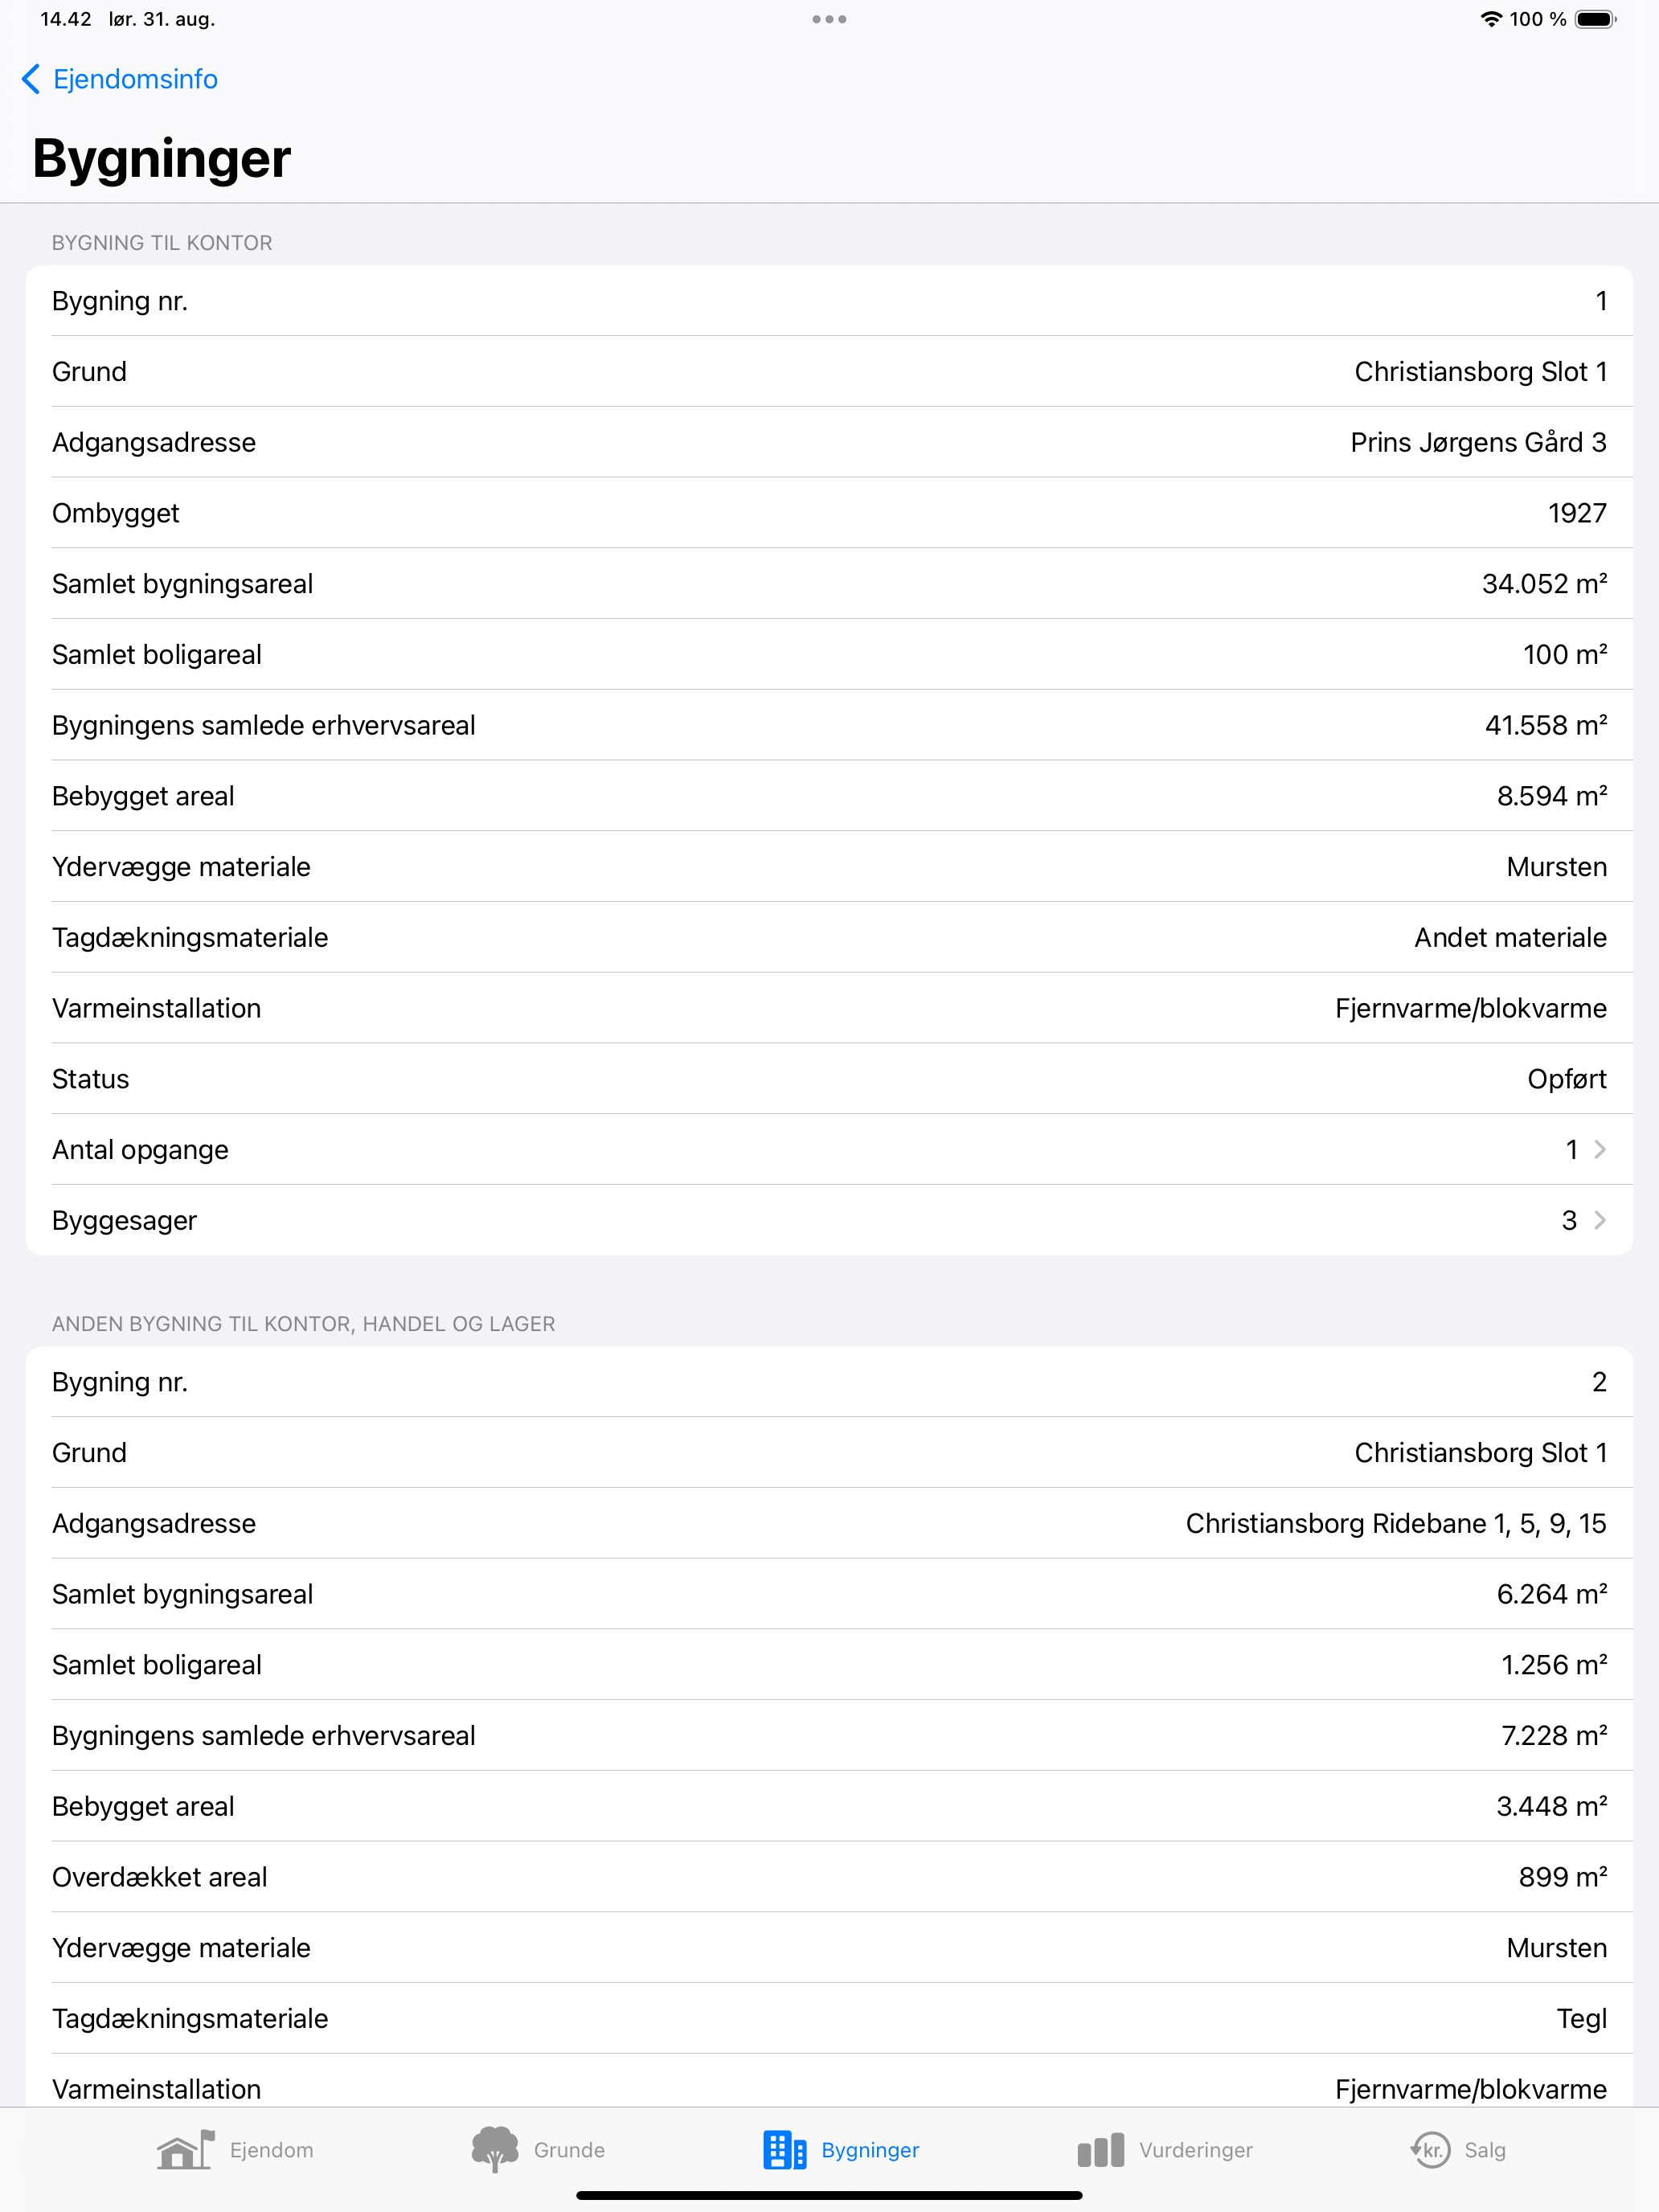
Task: Open the Vurderinger bar chart icon
Action: (1101, 2150)
